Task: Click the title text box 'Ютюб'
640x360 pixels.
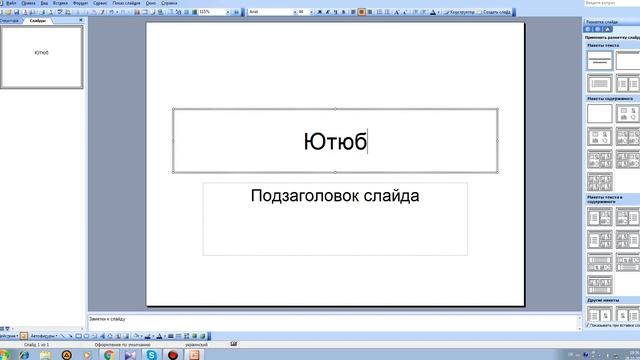Action: [x=335, y=141]
